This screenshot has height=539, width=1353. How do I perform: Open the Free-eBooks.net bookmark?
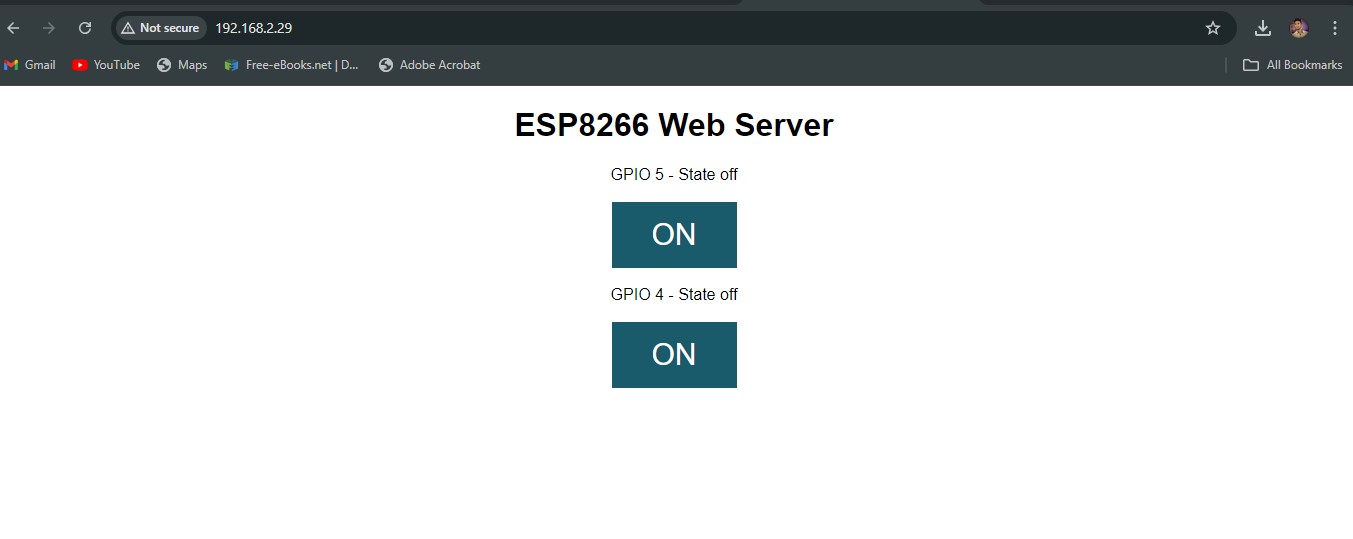[292, 65]
